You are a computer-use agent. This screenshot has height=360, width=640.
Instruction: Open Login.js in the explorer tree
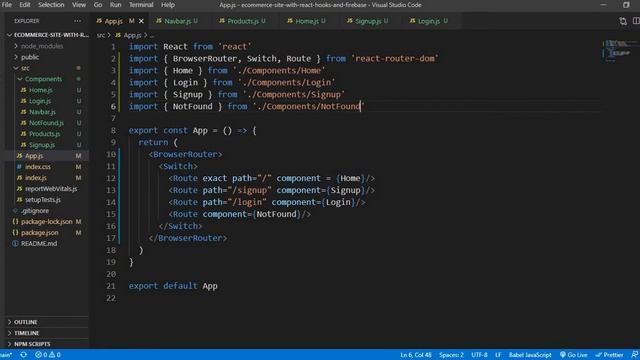tap(40, 101)
